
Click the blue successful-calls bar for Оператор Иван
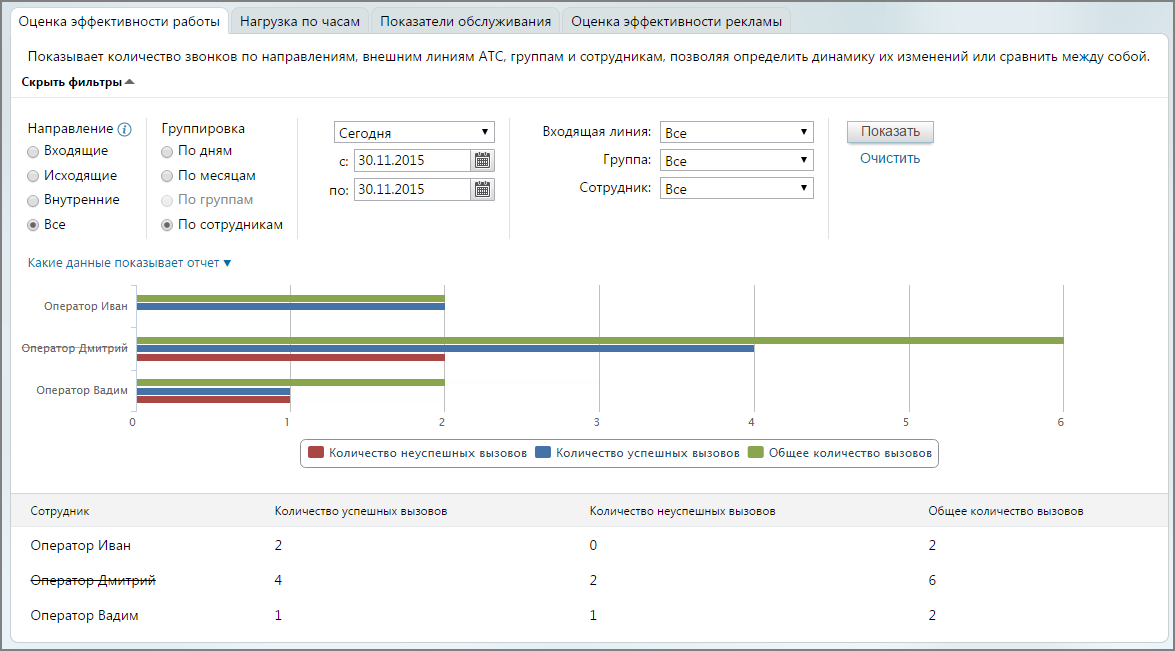pyautogui.click(x=291, y=306)
